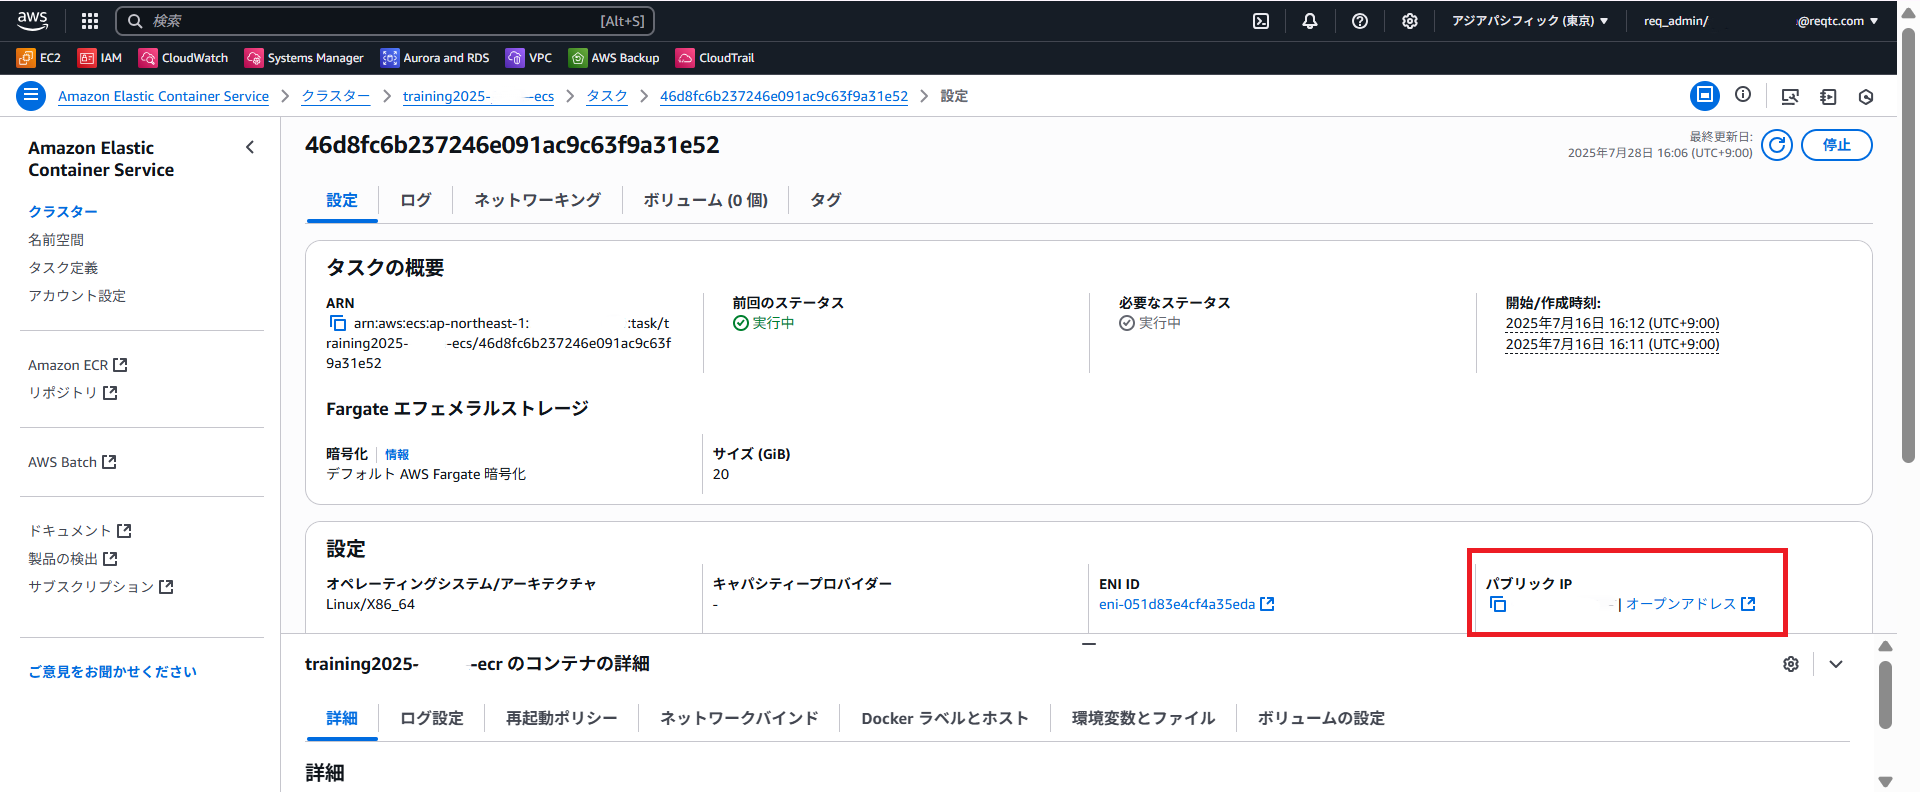Open the EC2 shortcut
Image resolution: width=1920 pixels, height=792 pixels.
click(x=39, y=58)
